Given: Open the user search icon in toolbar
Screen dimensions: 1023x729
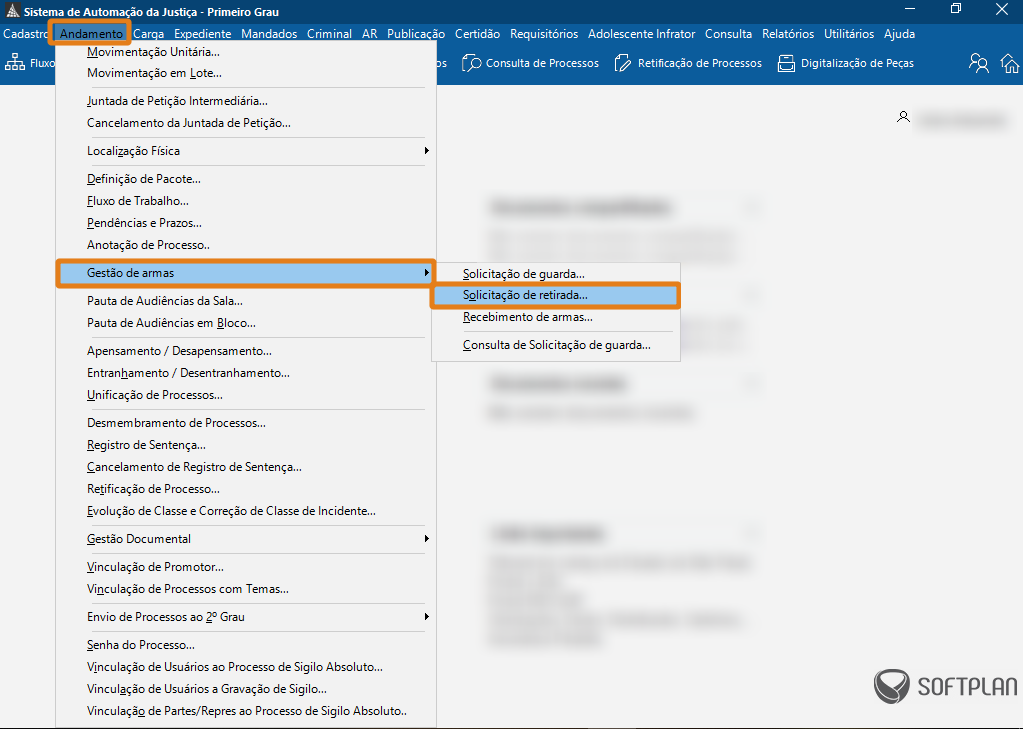Looking at the screenshot, I should (978, 63).
